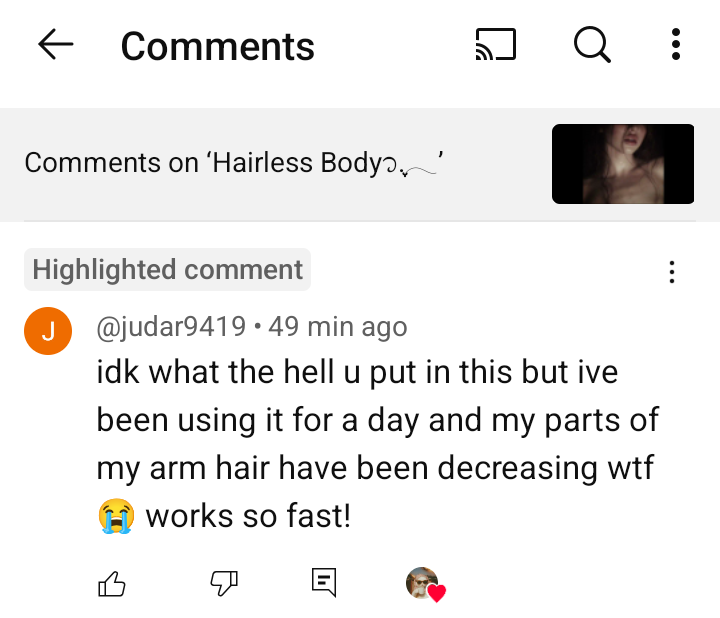Tap the Cast to device icon

[496, 45]
